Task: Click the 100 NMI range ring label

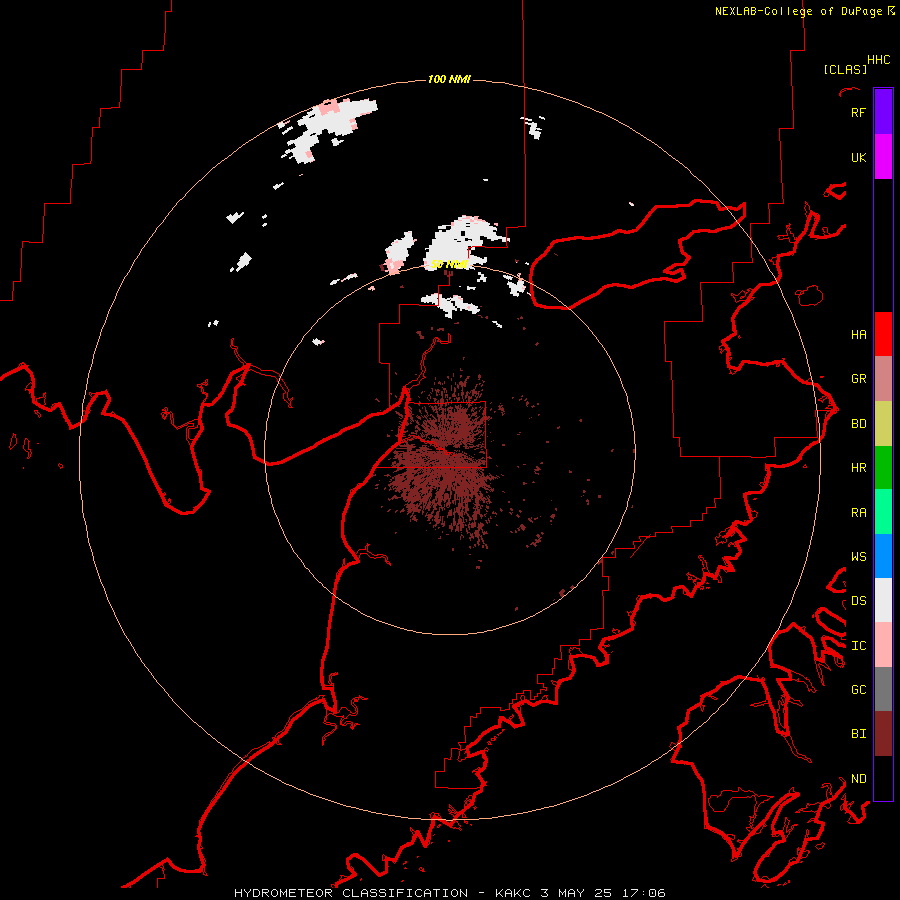Action: pos(449,79)
